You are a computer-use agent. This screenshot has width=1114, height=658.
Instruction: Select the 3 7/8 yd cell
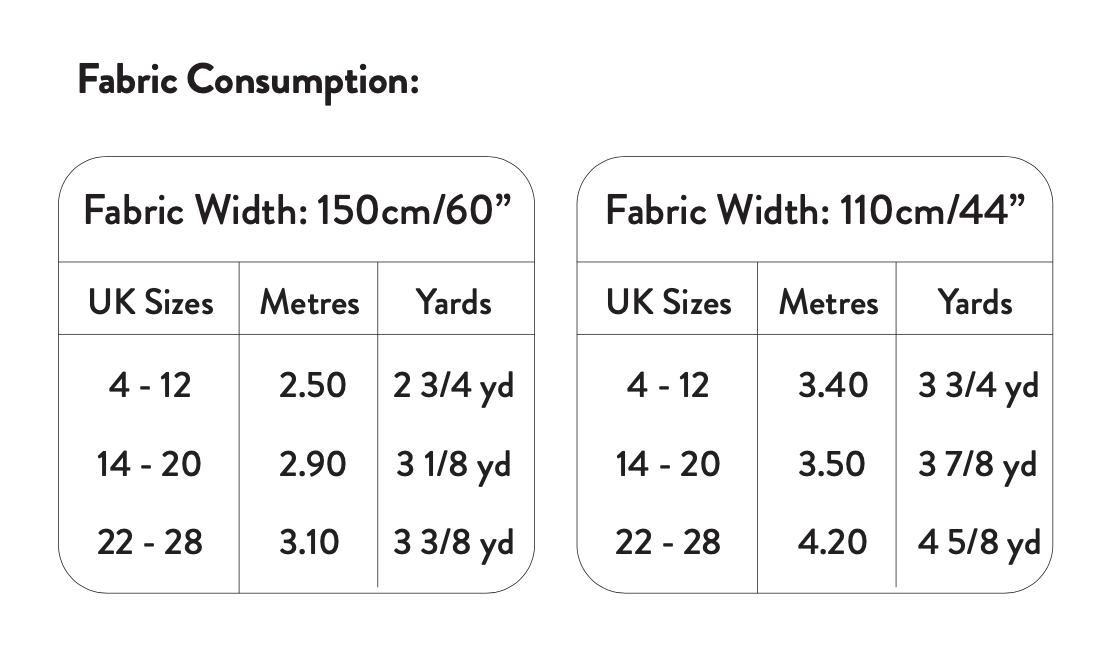[x=978, y=465]
